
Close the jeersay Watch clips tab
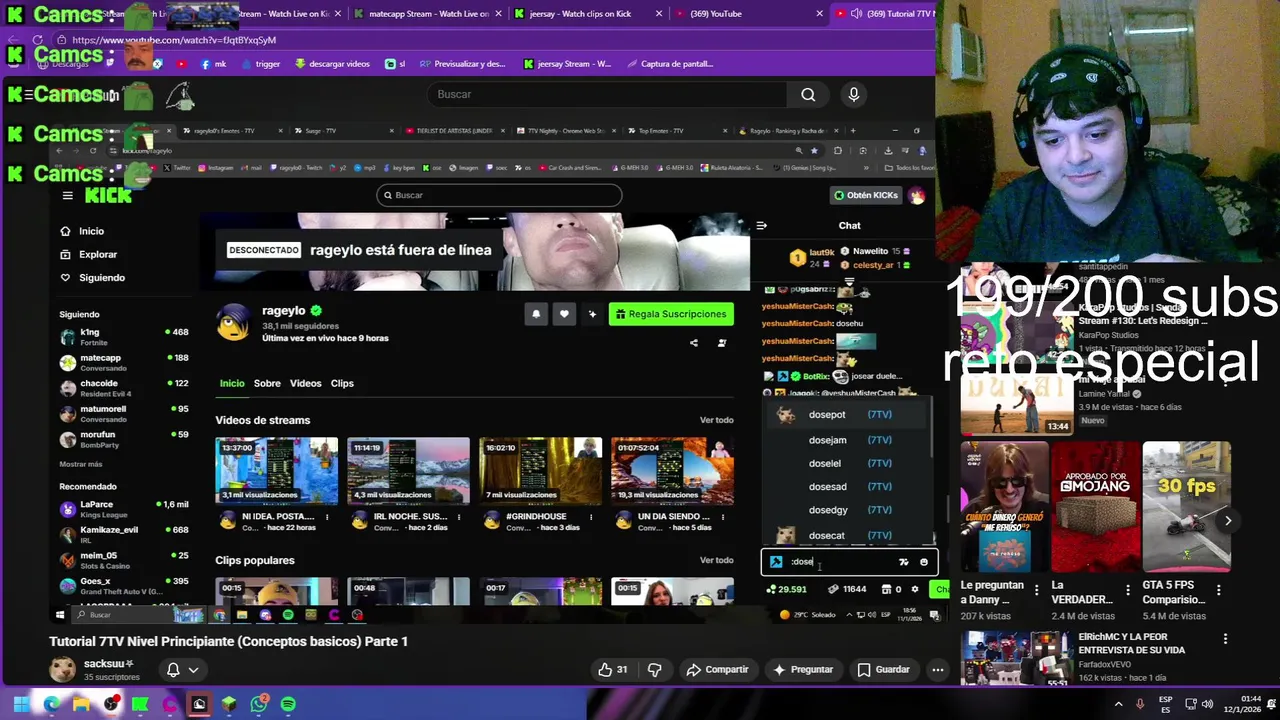click(658, 14)
